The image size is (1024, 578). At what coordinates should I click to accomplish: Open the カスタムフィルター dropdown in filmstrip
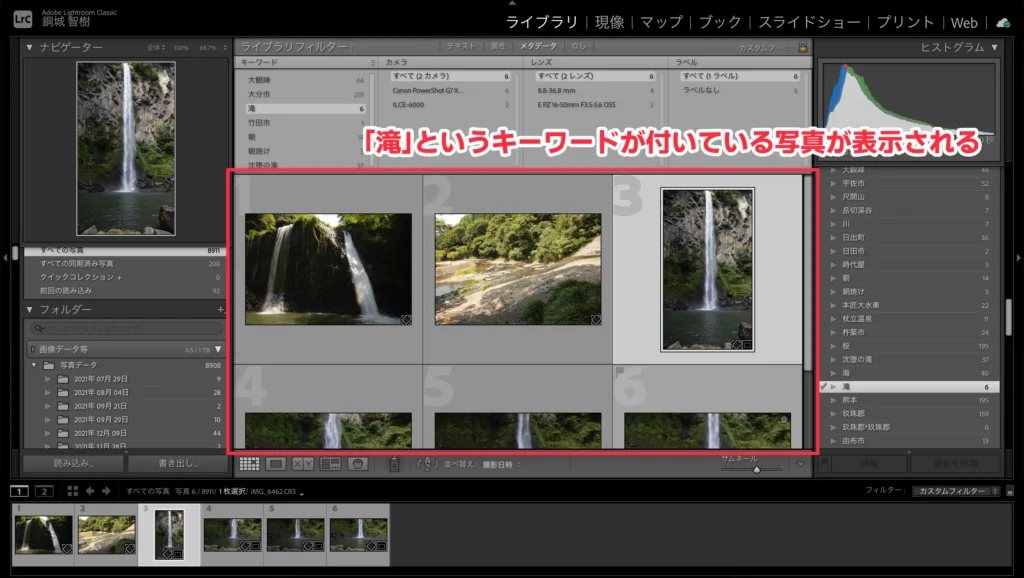click(x=955, y=491)
